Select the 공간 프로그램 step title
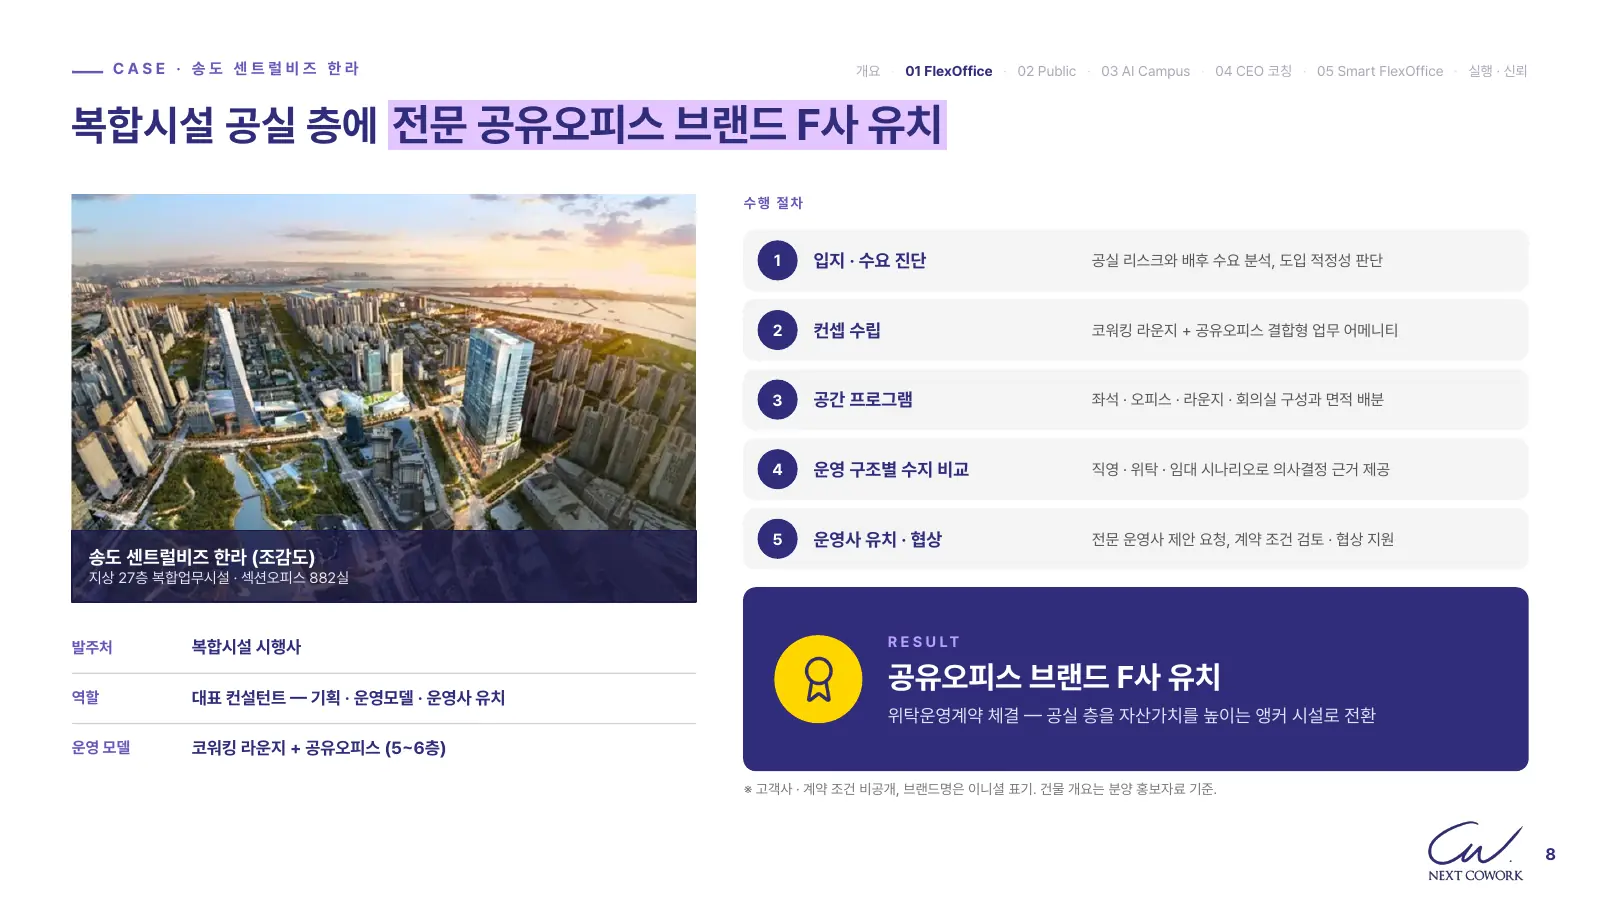Image resolution: width=1600 pixels, height=900 pixels. click(863, 400)
